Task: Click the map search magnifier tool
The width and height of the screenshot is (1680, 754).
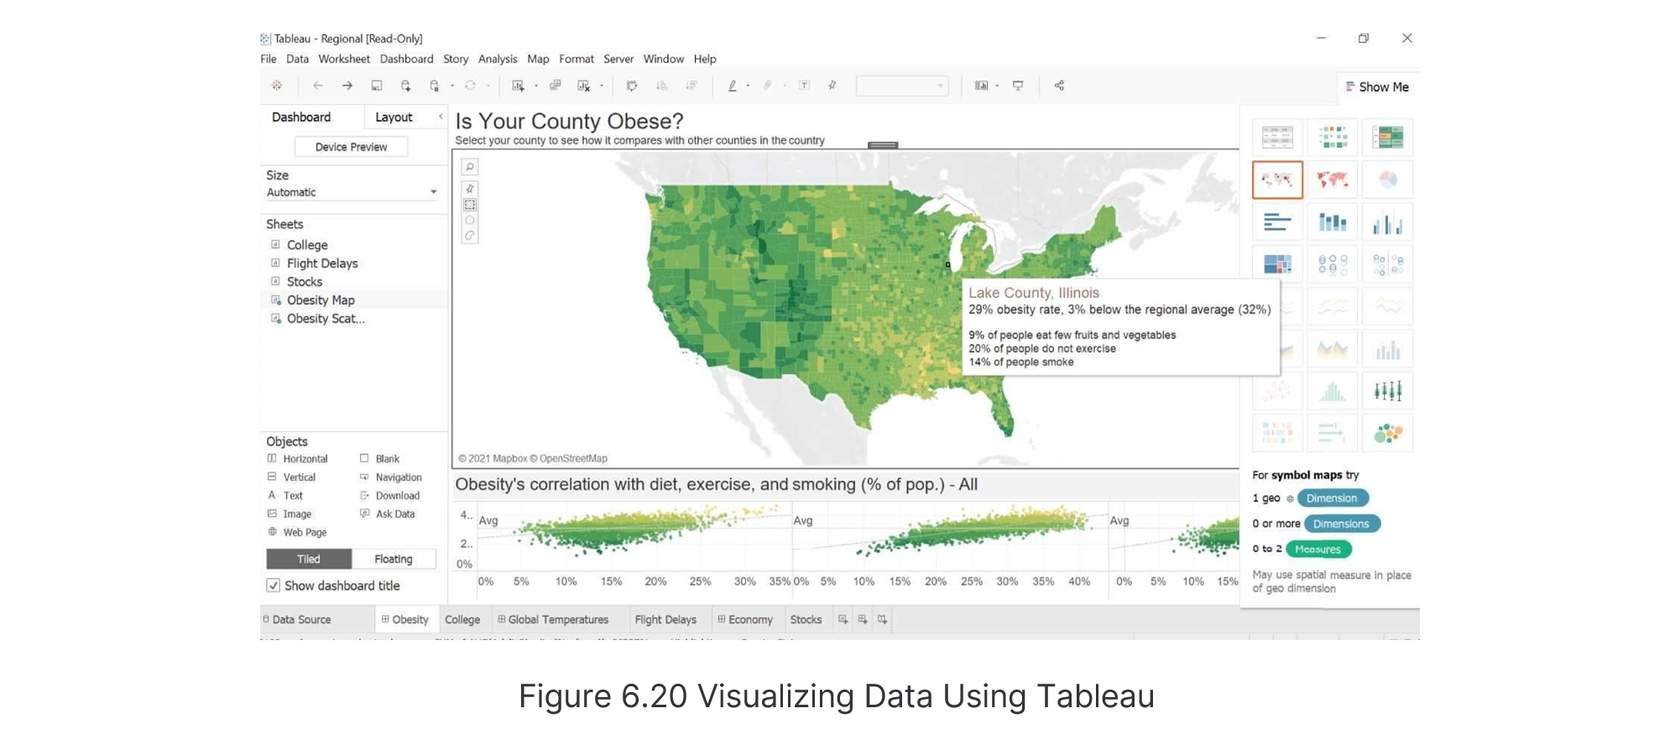Action: (x=470, y=167)
